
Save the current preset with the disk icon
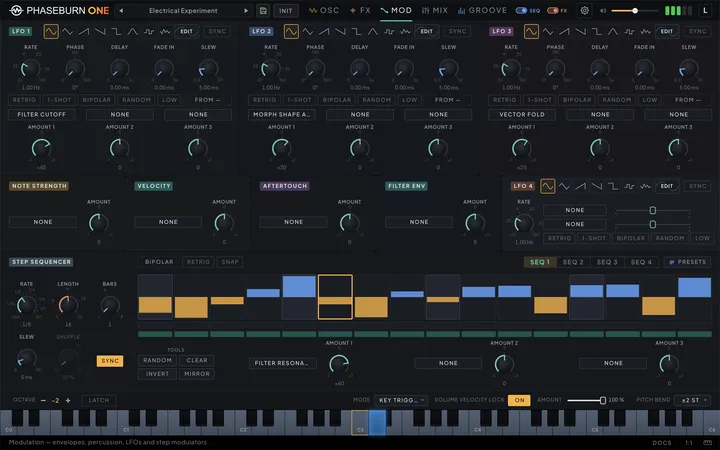click(x=263, y=11)
